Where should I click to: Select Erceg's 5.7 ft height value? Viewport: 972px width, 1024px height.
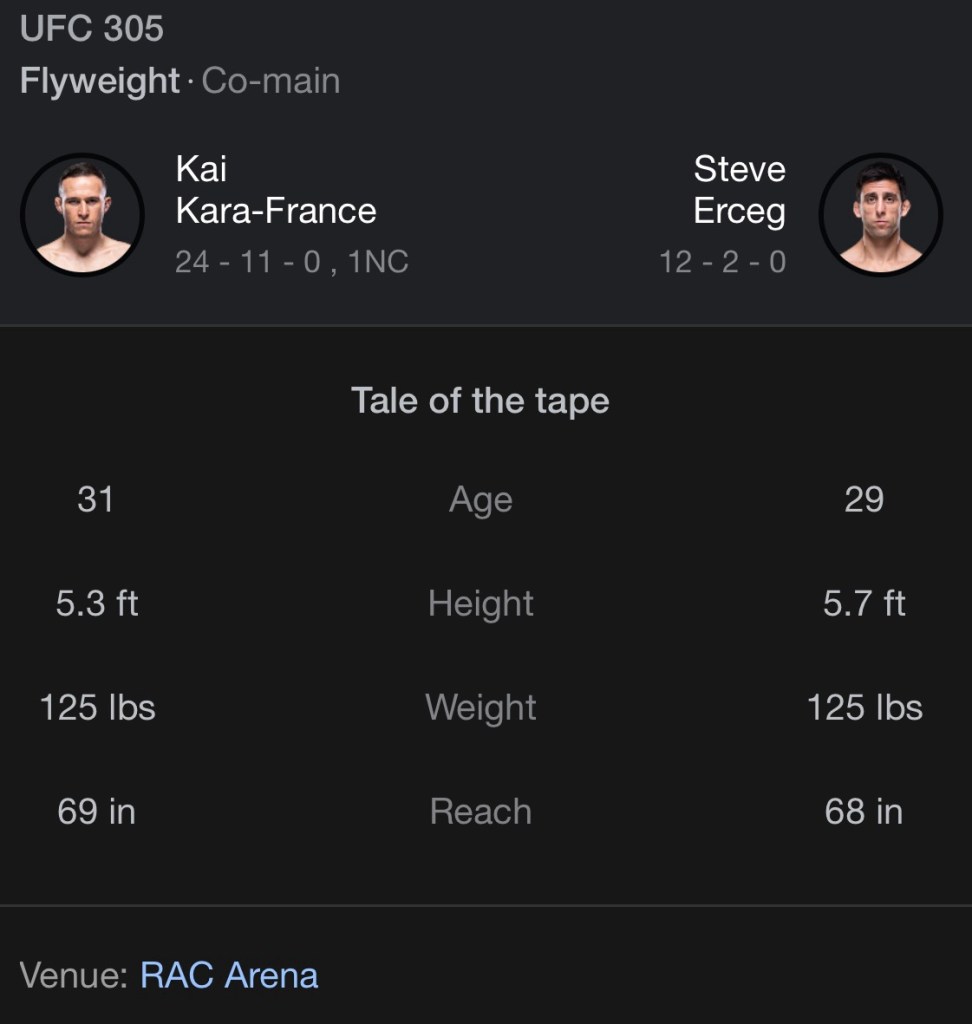[864, 603]
